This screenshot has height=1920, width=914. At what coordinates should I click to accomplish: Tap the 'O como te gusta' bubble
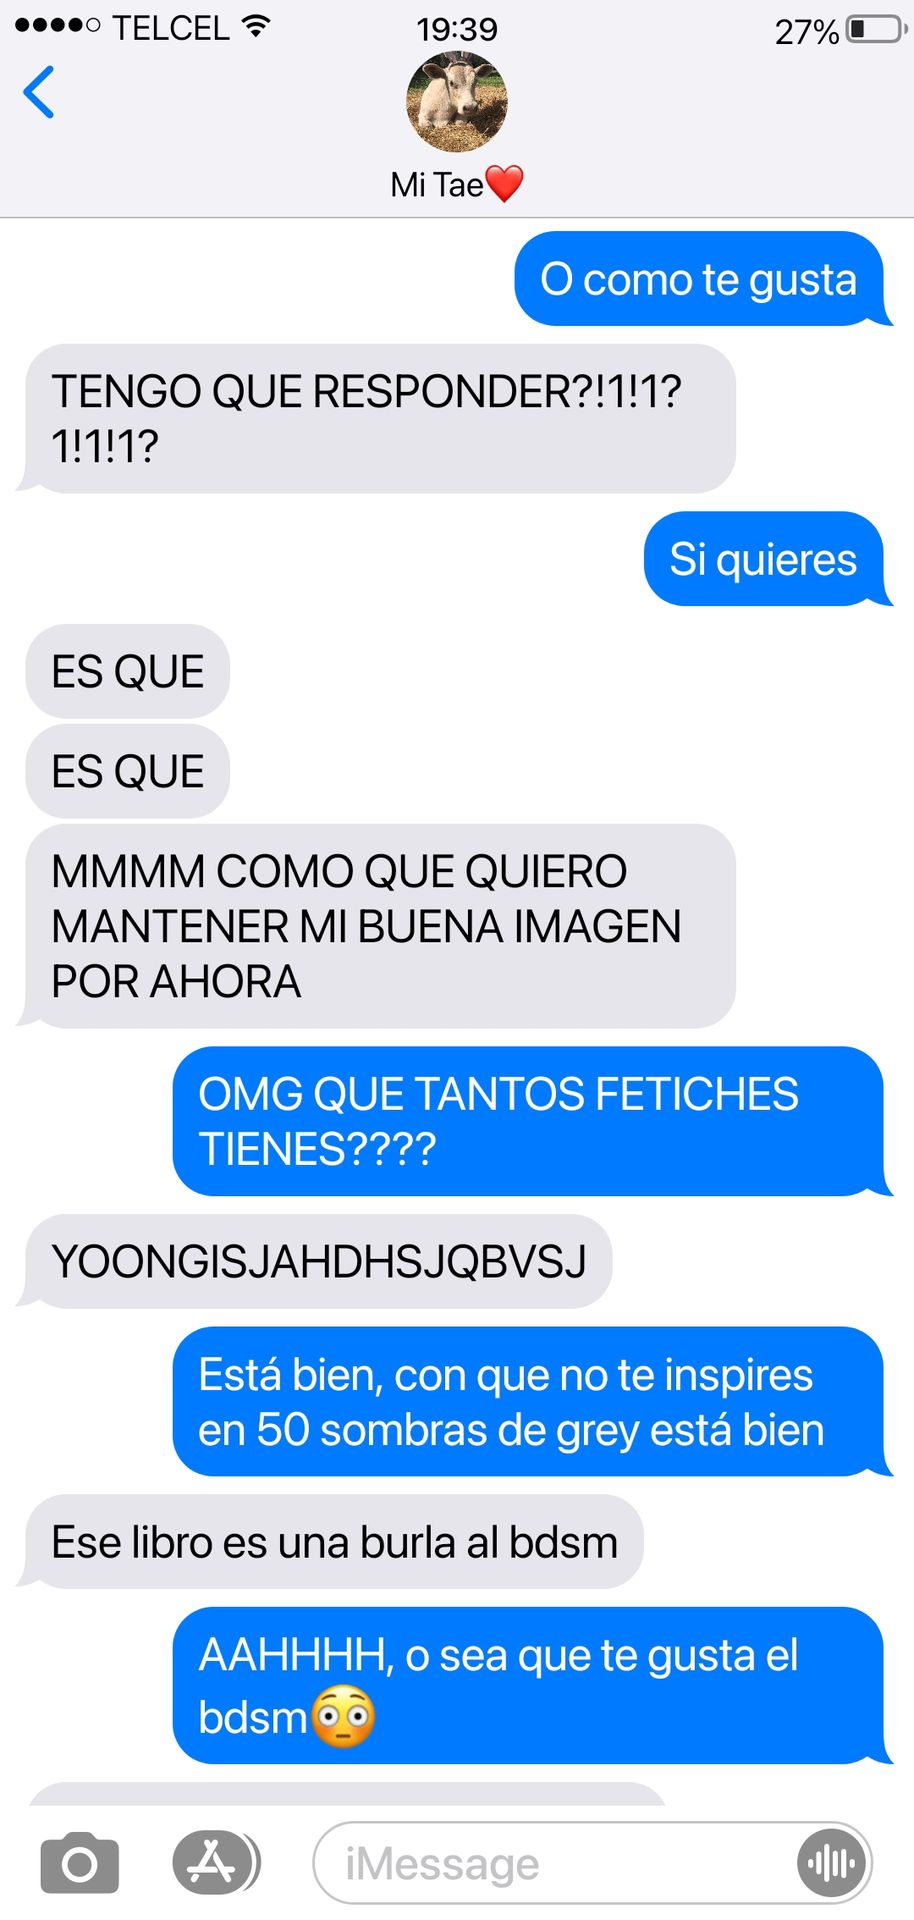(x=701, y=279)
